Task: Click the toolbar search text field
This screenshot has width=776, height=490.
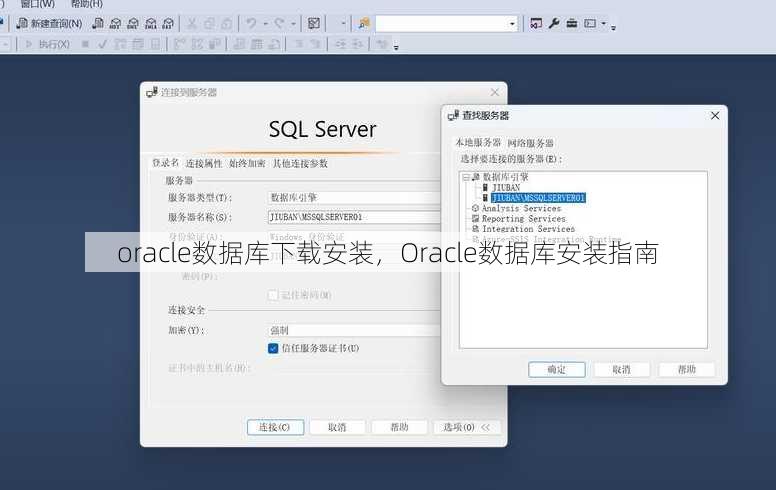Action: click(441, 23)
